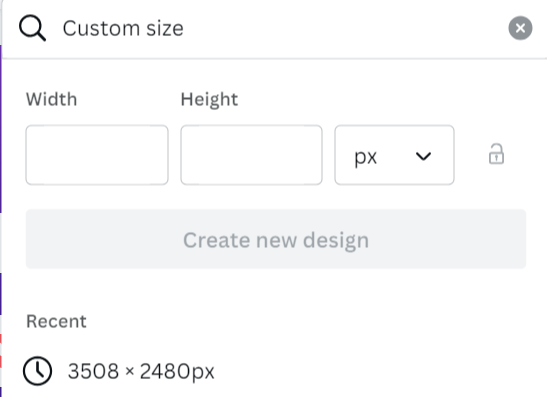Expand the measurement unit combo box
547x397 pixels.
click(x=394, y=155)
